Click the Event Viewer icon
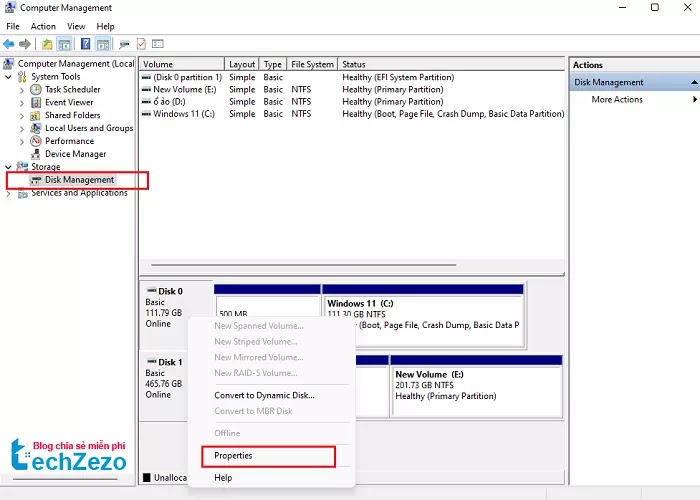The height and width of the screenshot is (500, 700). pyautogui.click(x=36, y=102)
